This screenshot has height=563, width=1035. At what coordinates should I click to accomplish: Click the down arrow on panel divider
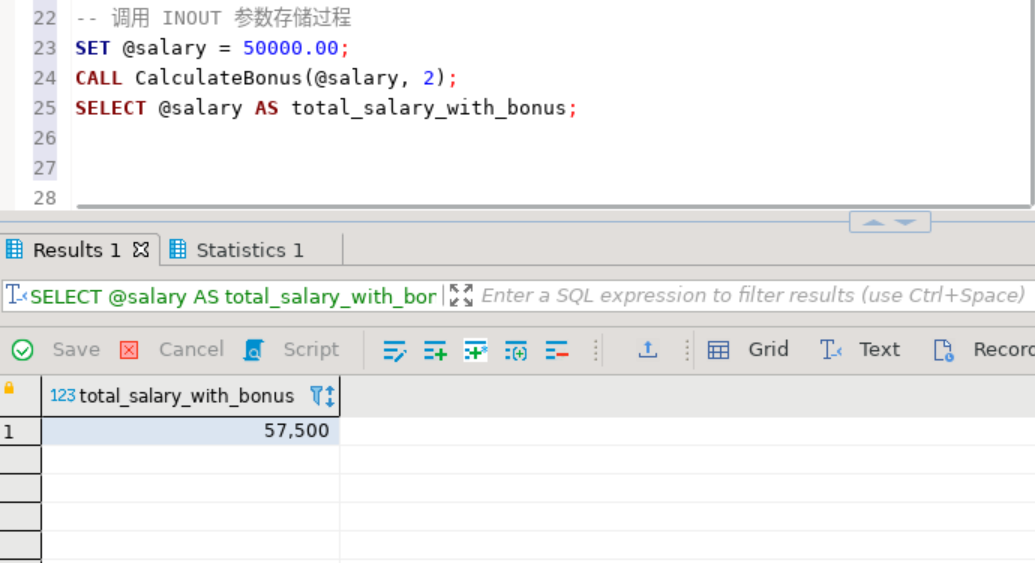[906, 222]
